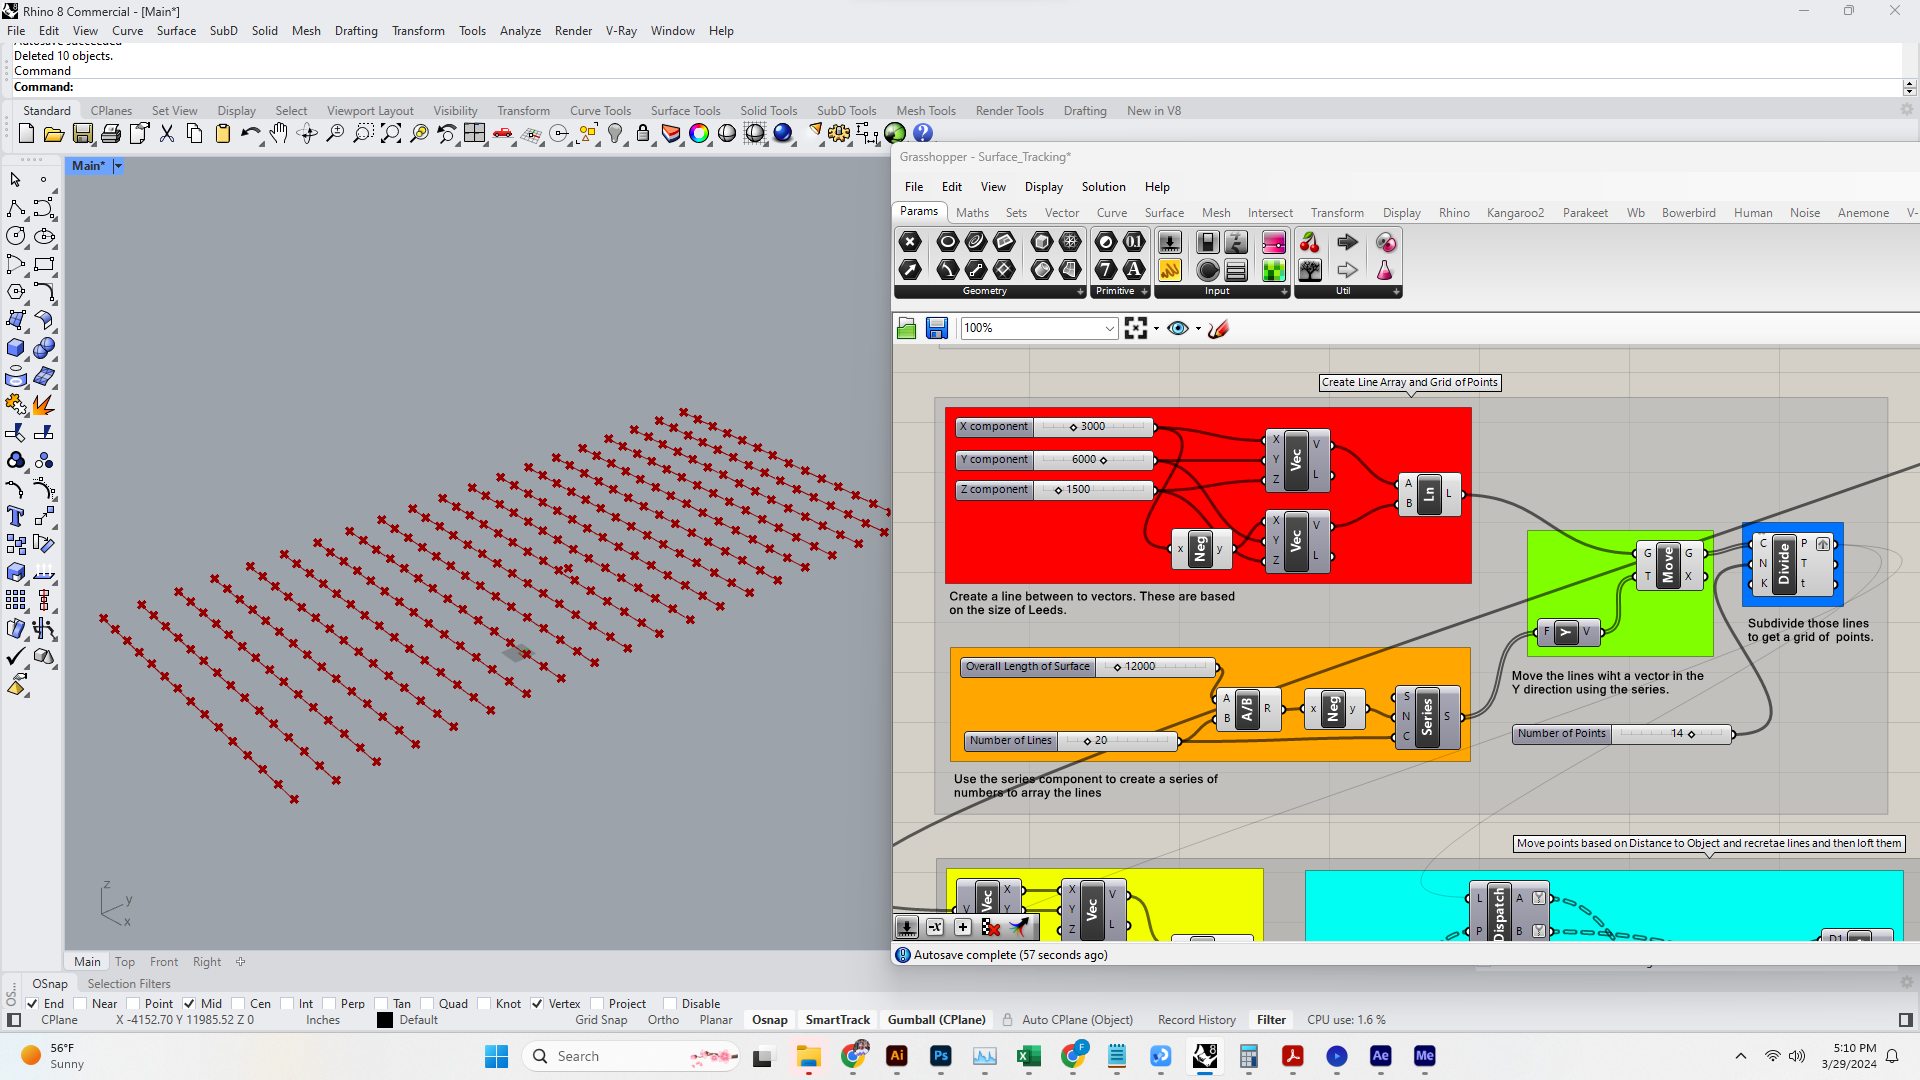1920x1080 pixels.
Task: Expand the Main viewport title dropdown arrow
Action: click(x=117, y=166)
